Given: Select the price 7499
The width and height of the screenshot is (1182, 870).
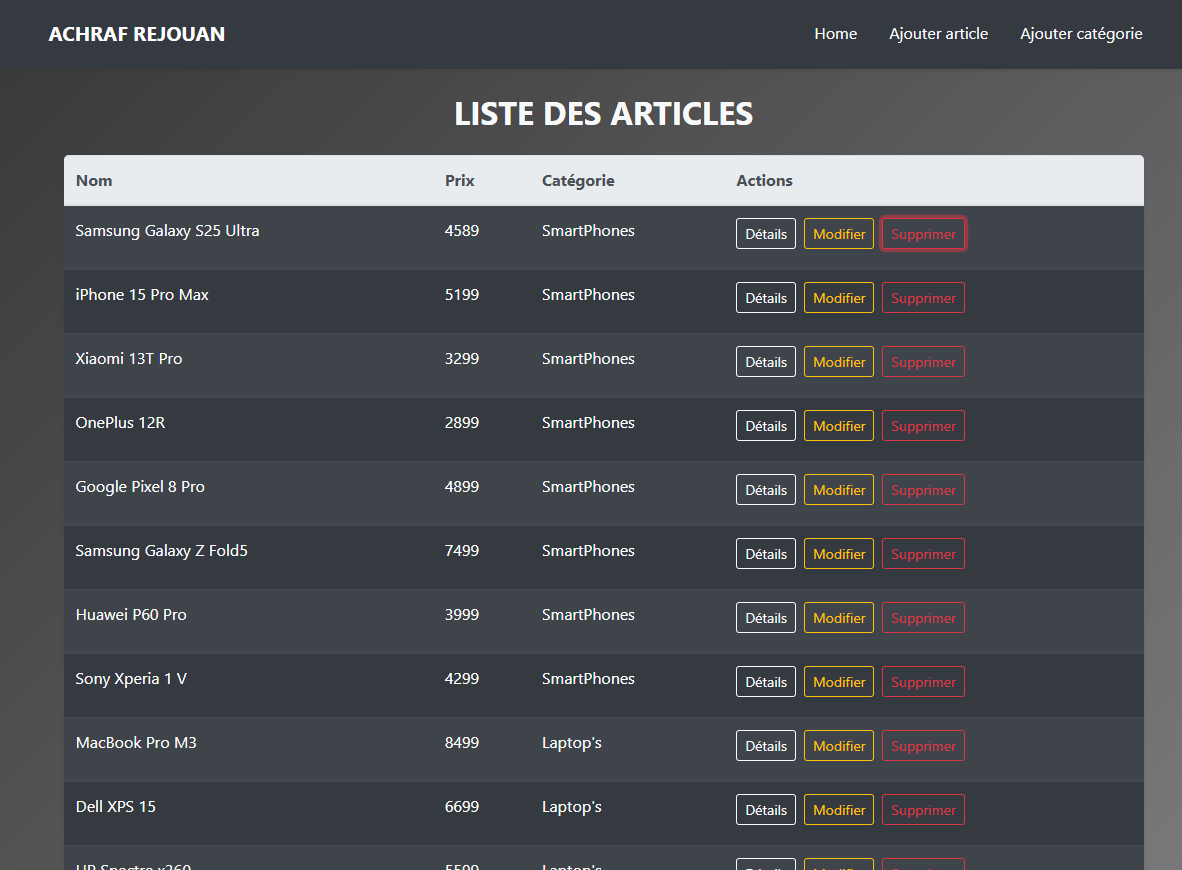Looking at the screenshot, I should (462, 551).
